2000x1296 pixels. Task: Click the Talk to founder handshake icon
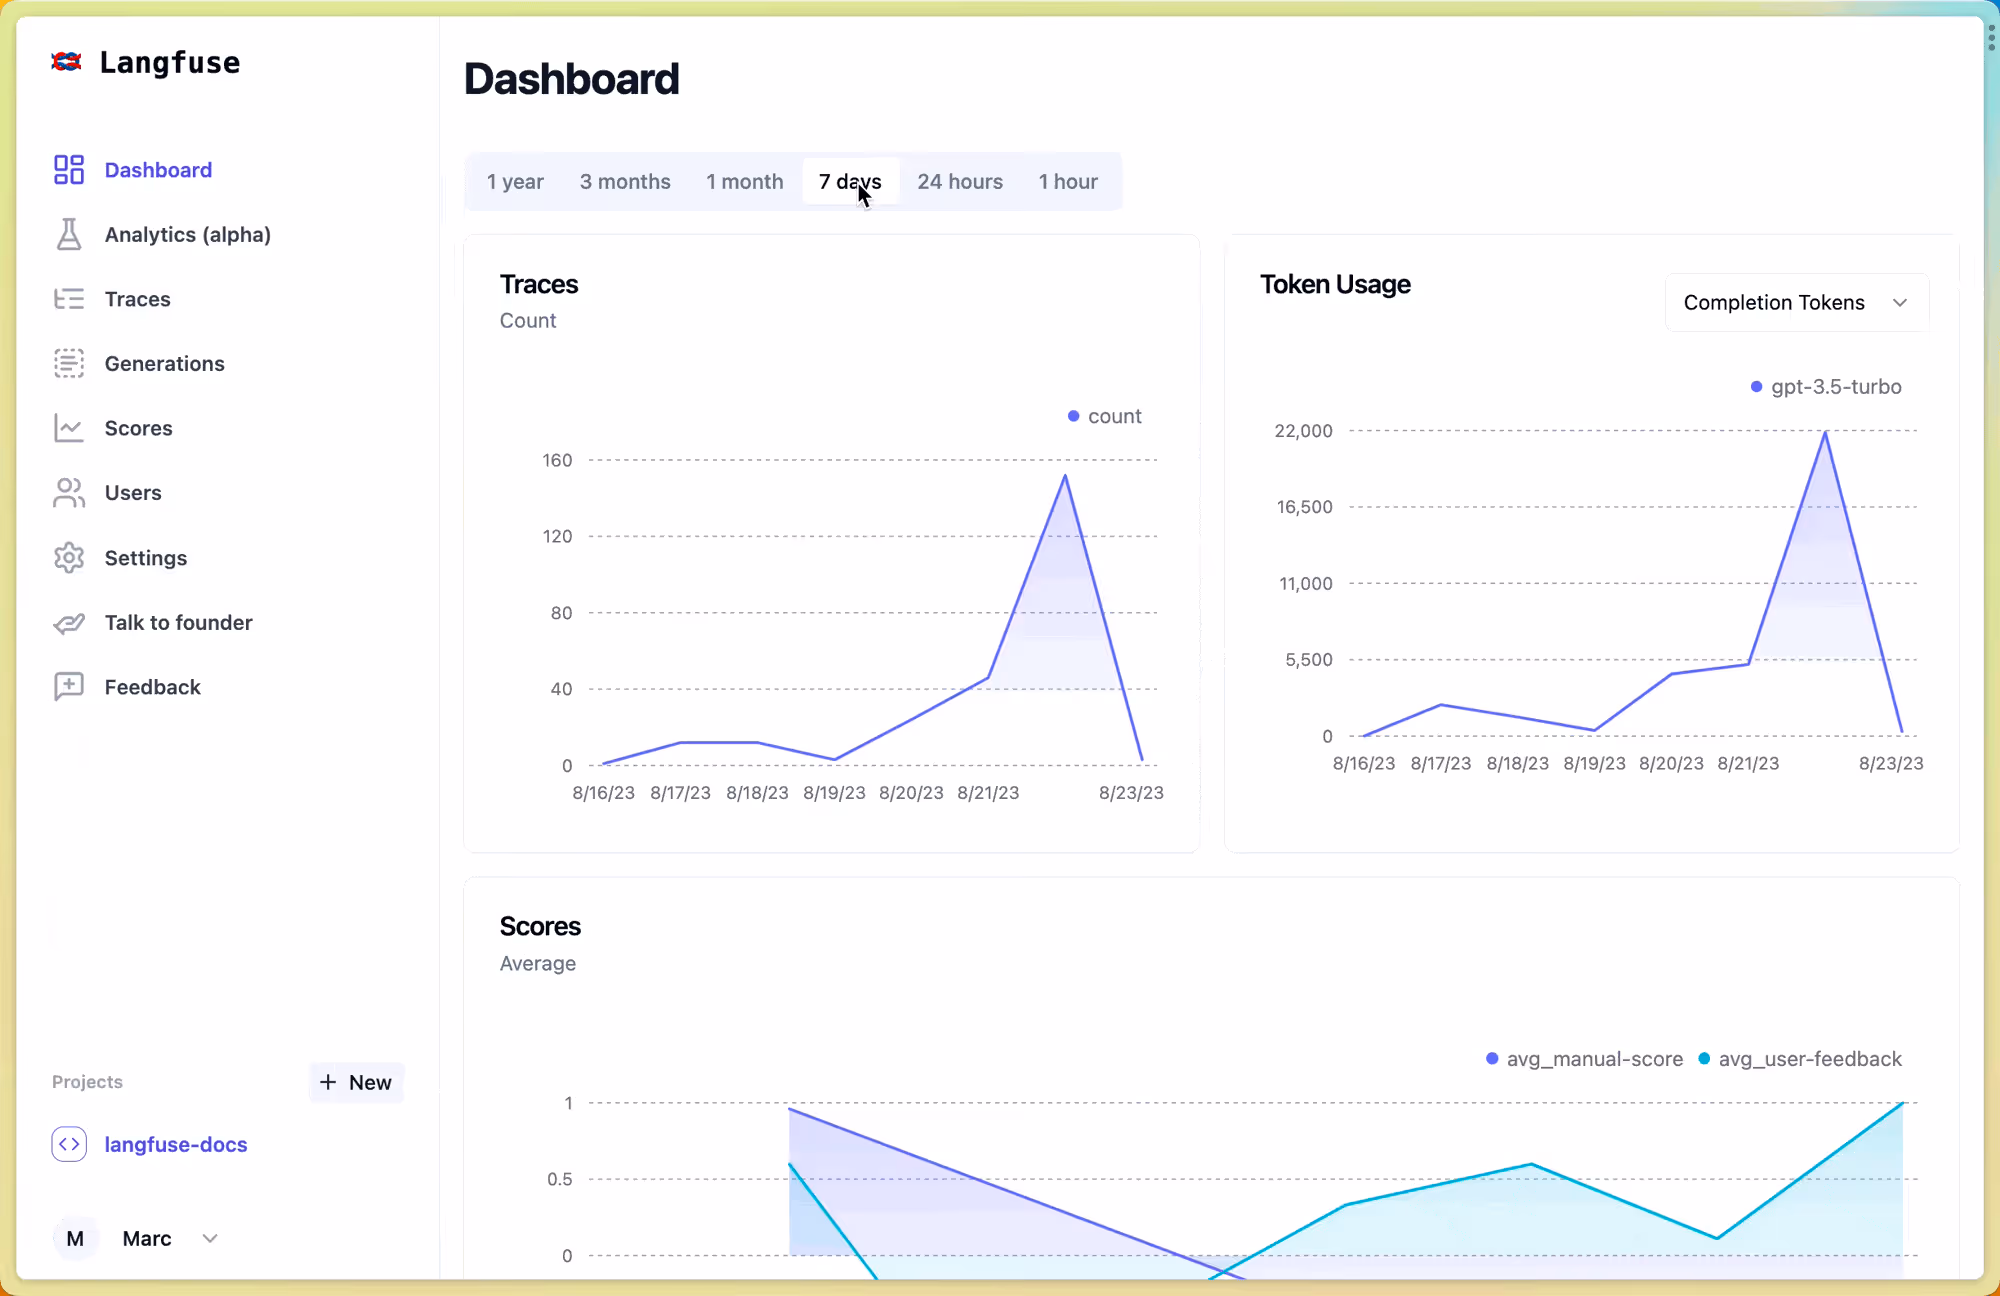pos(69,623)
